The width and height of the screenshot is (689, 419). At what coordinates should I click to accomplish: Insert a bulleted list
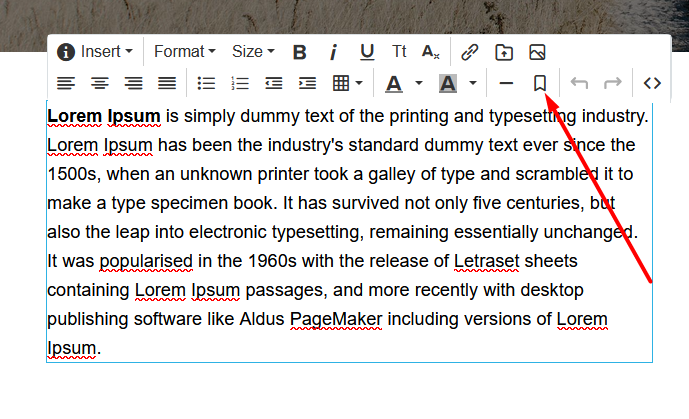(206, 83)
